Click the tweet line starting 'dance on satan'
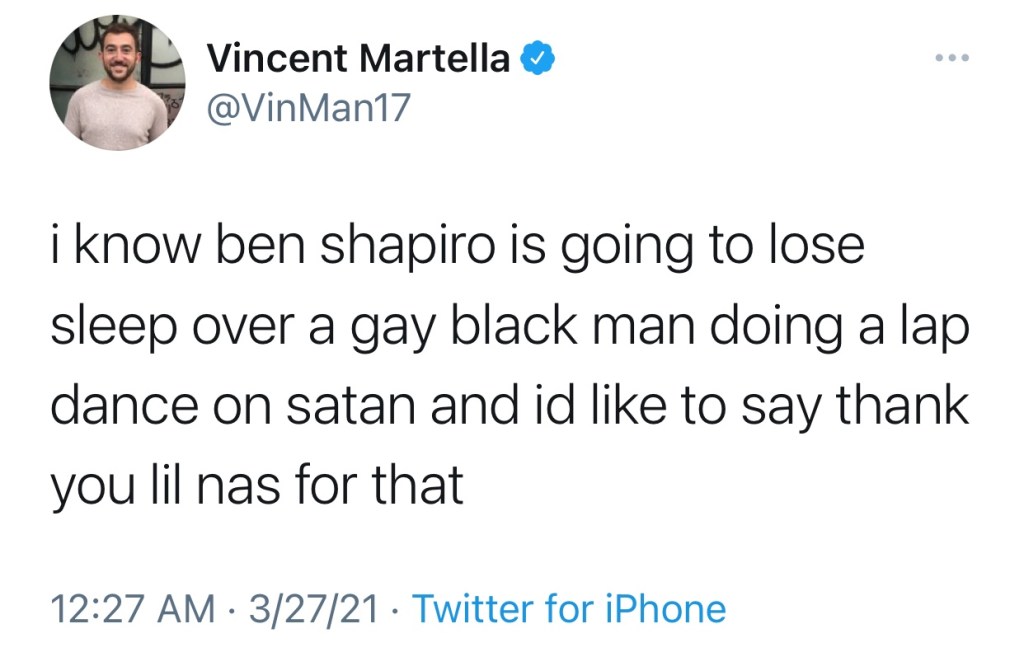 509,407
